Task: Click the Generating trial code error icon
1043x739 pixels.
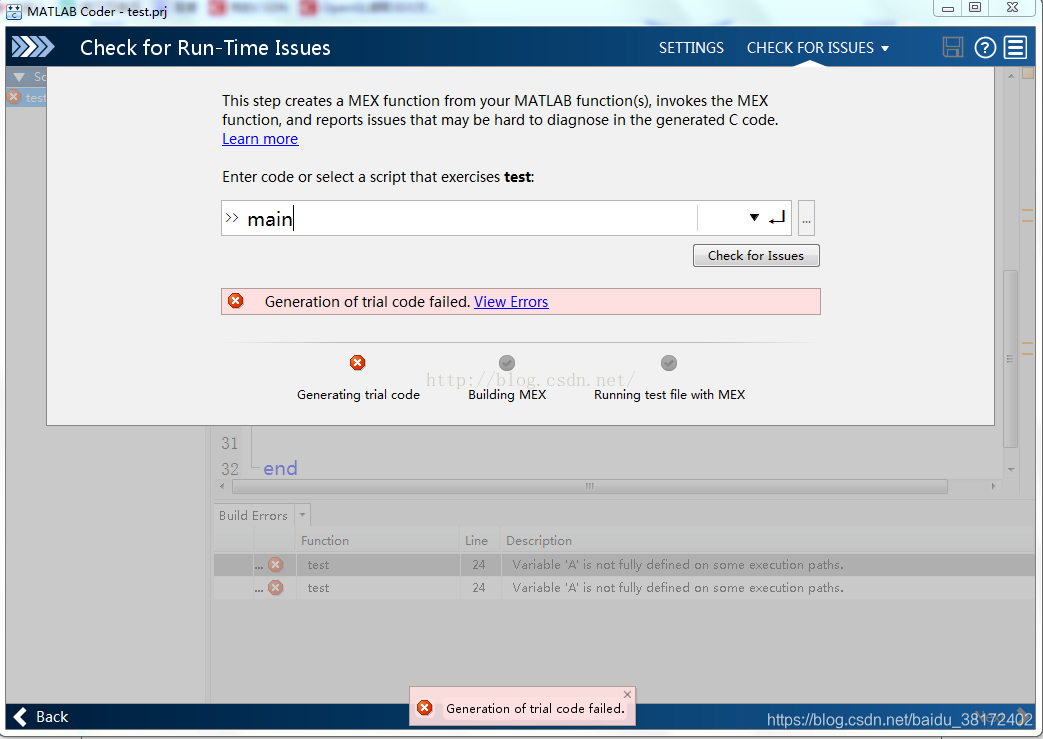Action: coord(358,363)
